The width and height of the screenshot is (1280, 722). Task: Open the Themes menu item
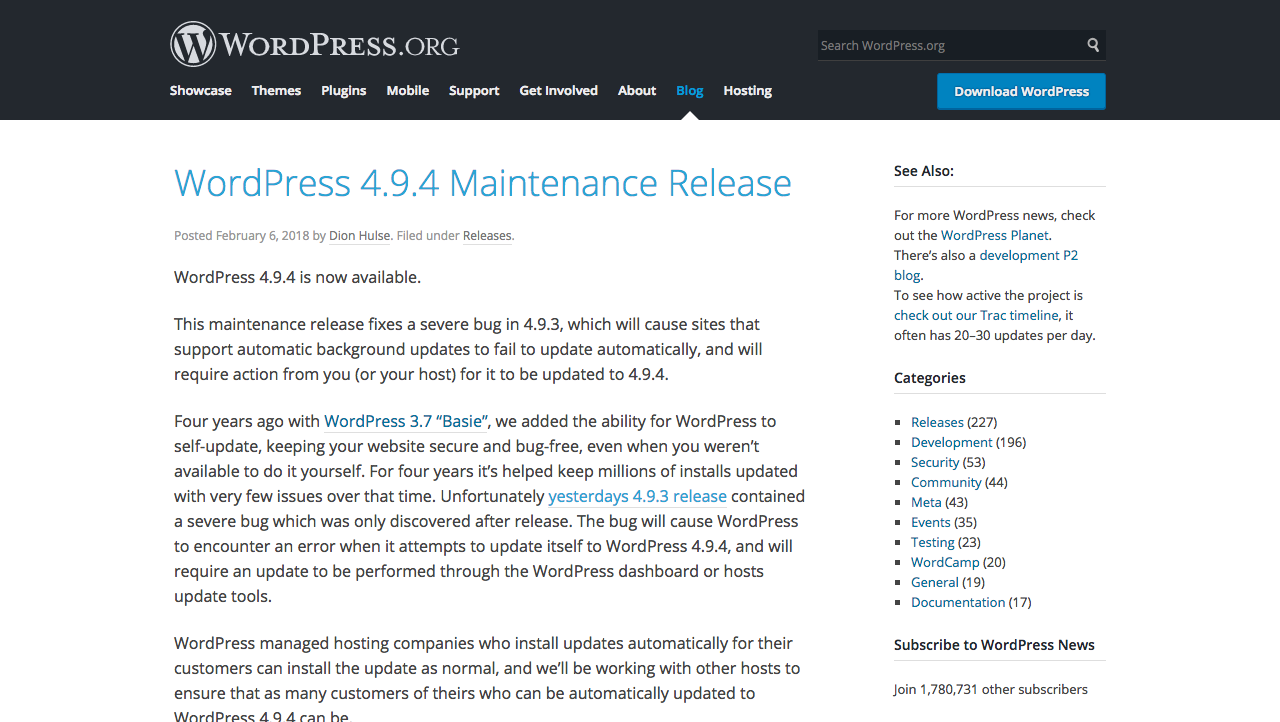[276, 90]
